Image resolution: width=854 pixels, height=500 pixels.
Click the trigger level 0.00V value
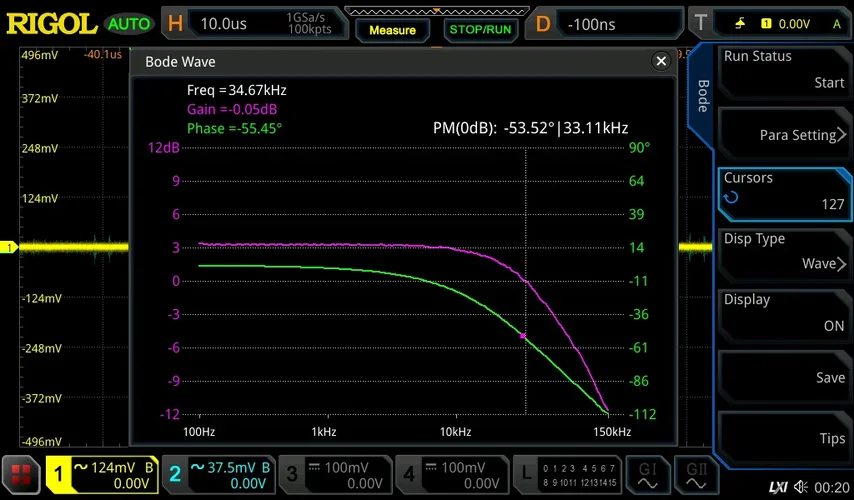coord(794,24)
